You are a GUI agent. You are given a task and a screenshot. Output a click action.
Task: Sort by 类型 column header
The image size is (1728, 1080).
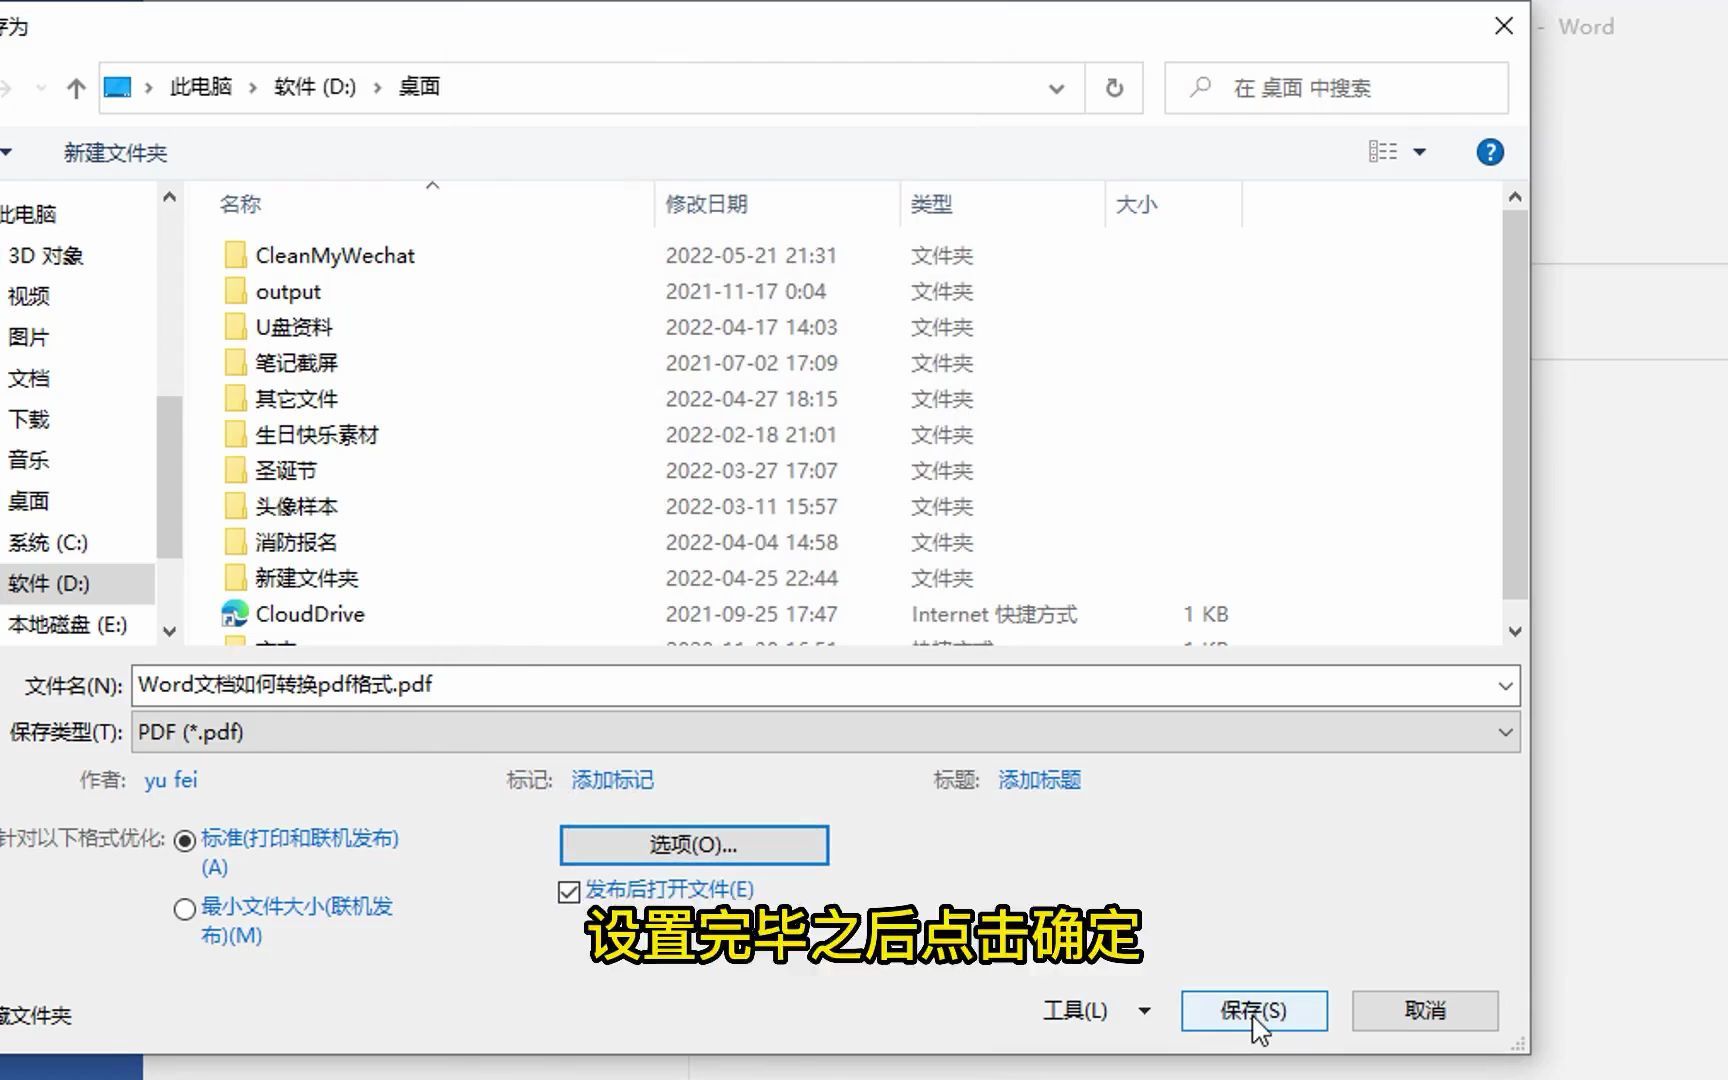(931, 204)
